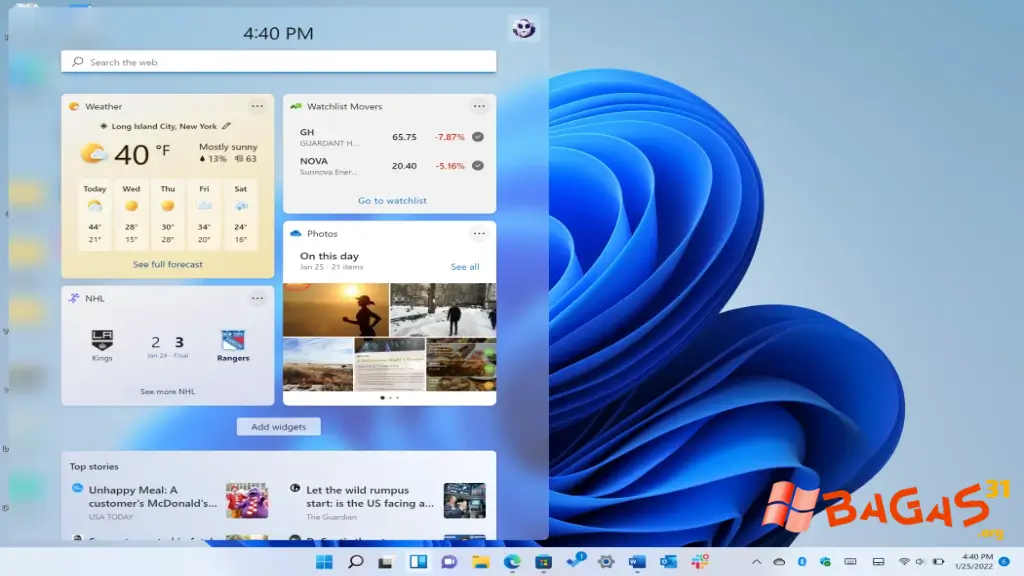Screen dimensions: 1024x576
Task: Open Microsoft Store from taskbar
Action: point(543,562)
